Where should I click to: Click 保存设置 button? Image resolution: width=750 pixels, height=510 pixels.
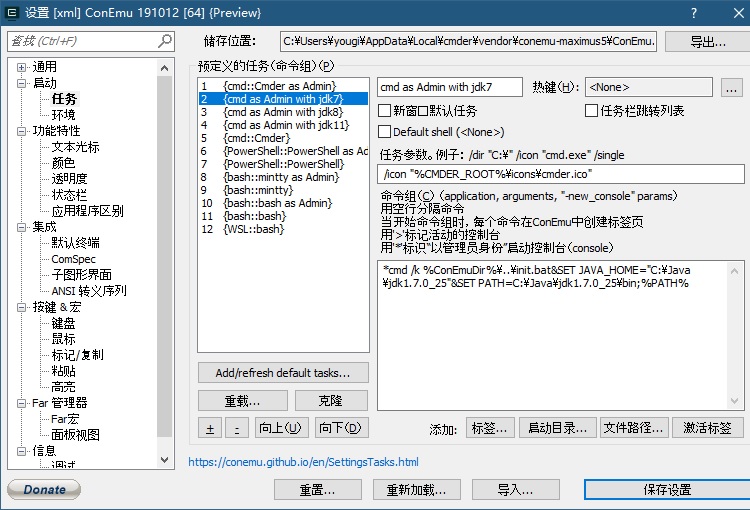667,490
